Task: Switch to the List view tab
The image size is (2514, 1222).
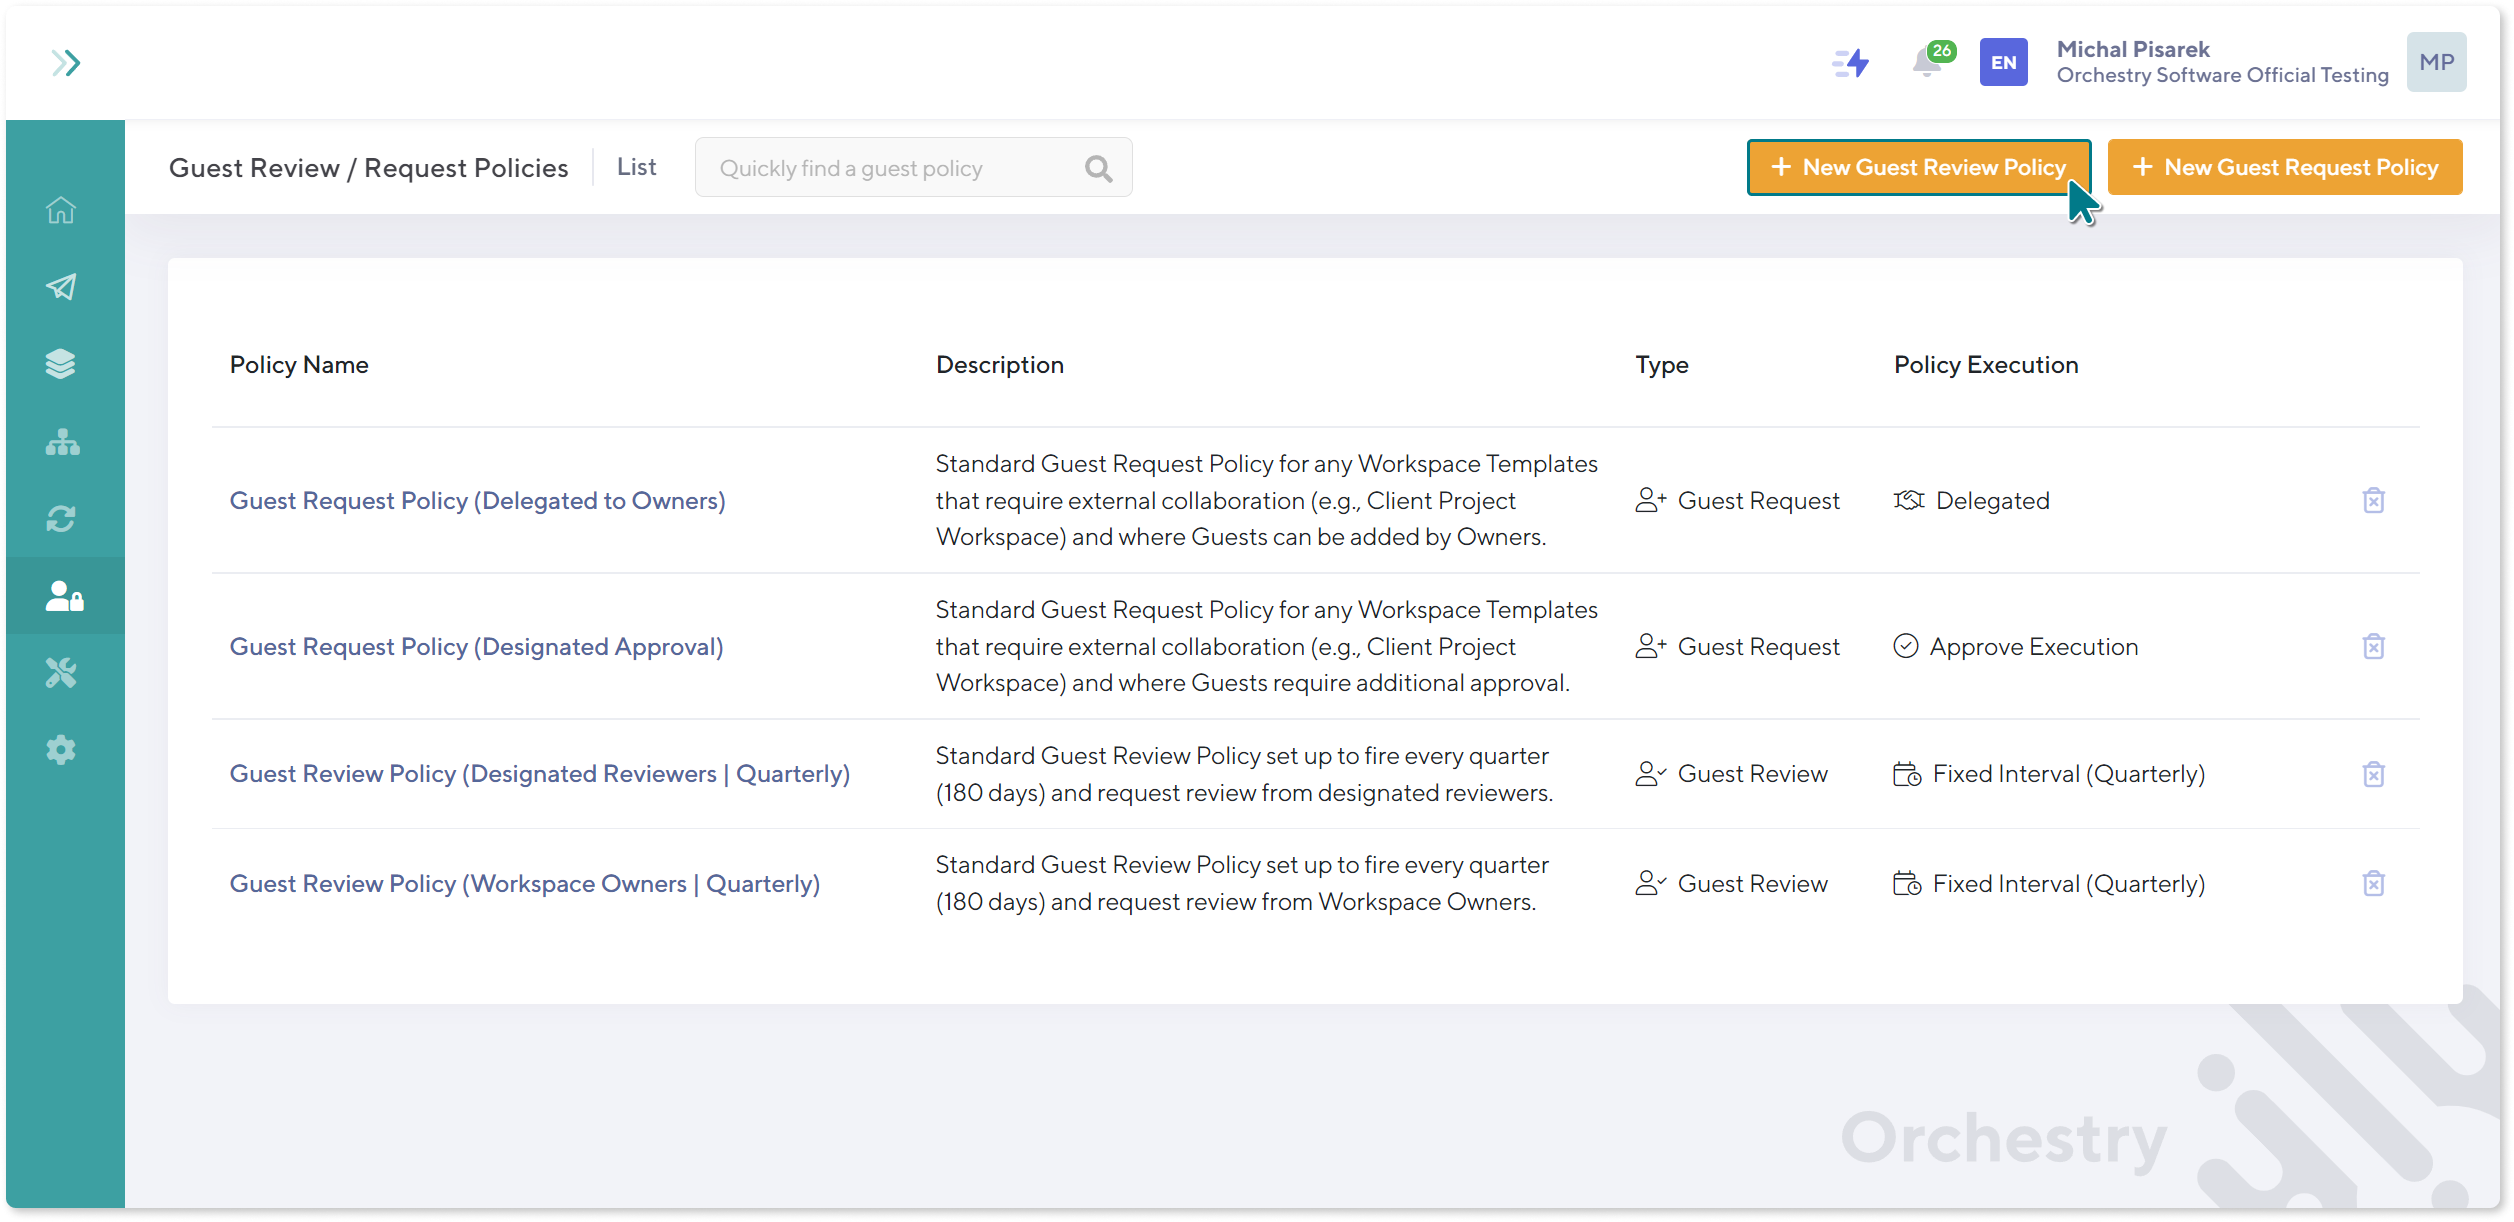Action: 635,166
